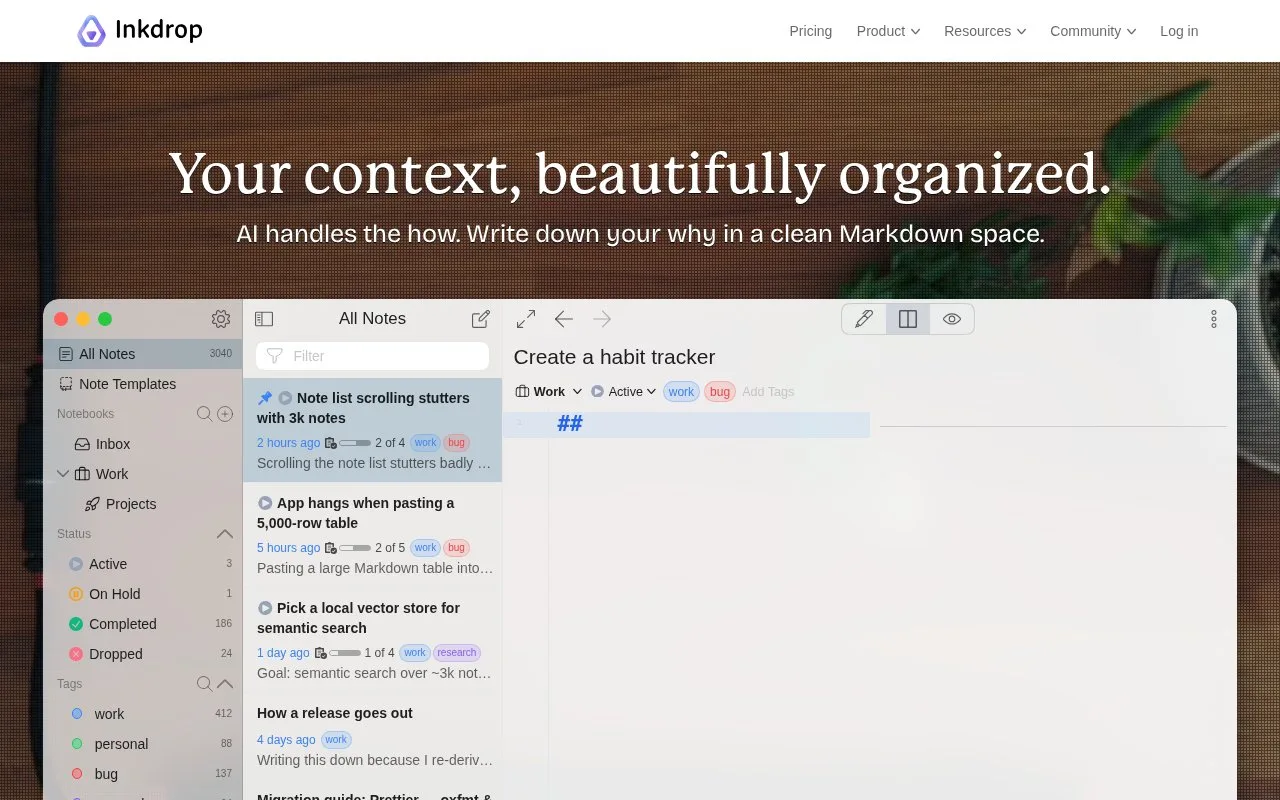Viewport: 1280px width, 800px height.
Task: Toggle the sidebar panel icon
Action: coord(264,319)
